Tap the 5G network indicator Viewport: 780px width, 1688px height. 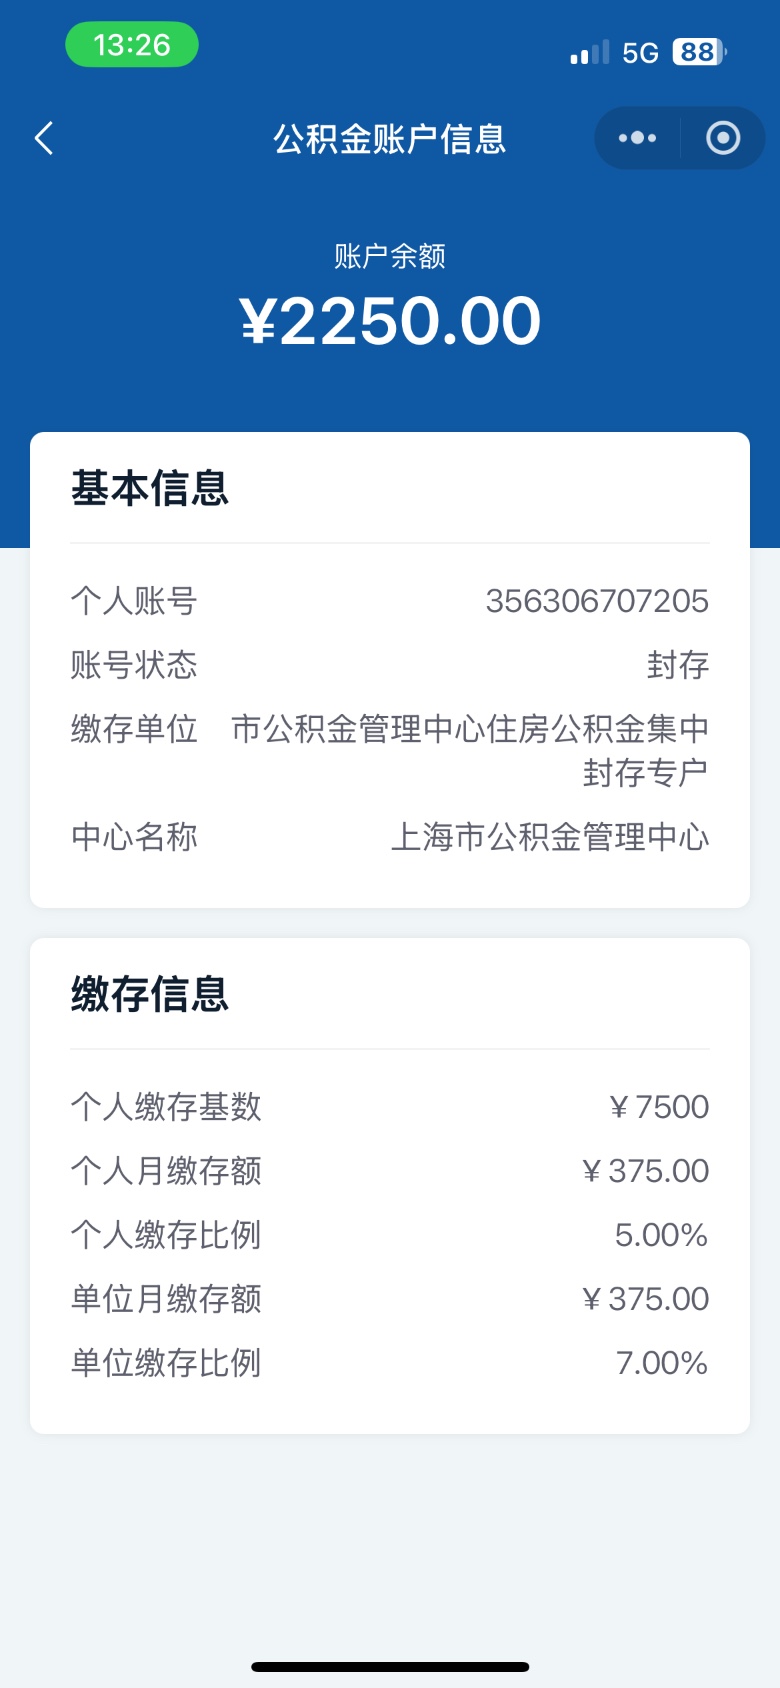pos(640,53)
